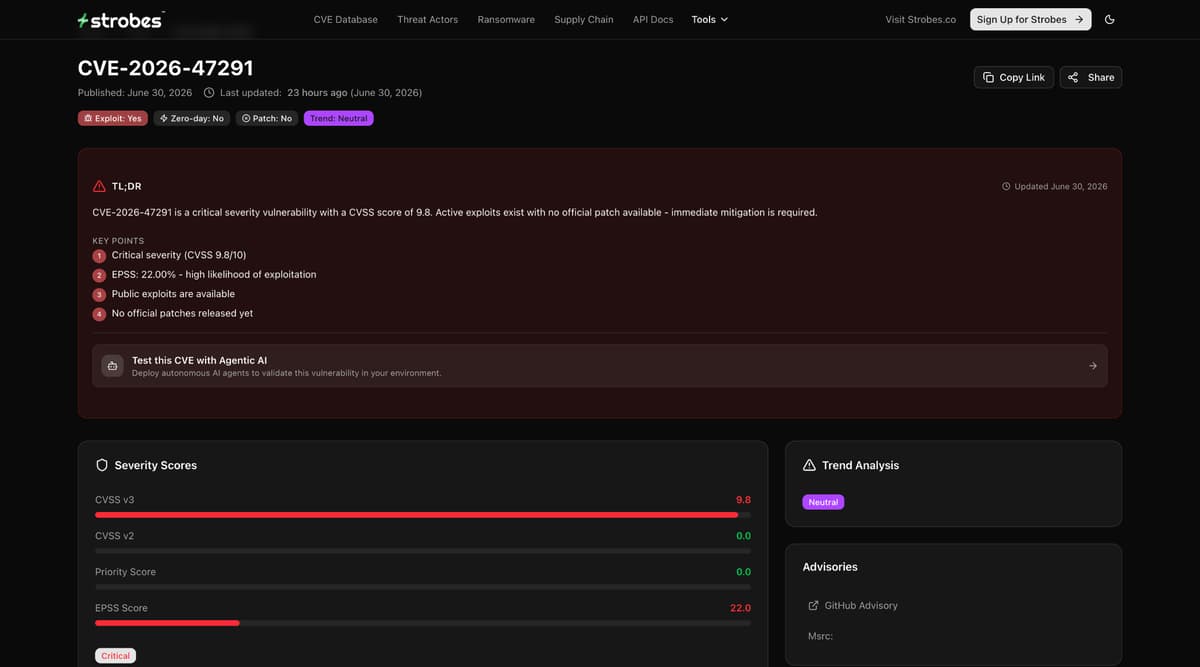1200x667 pixels.
Task: Click the Patch: No badge
Action: pyautogui.click(x=267, y=118)
